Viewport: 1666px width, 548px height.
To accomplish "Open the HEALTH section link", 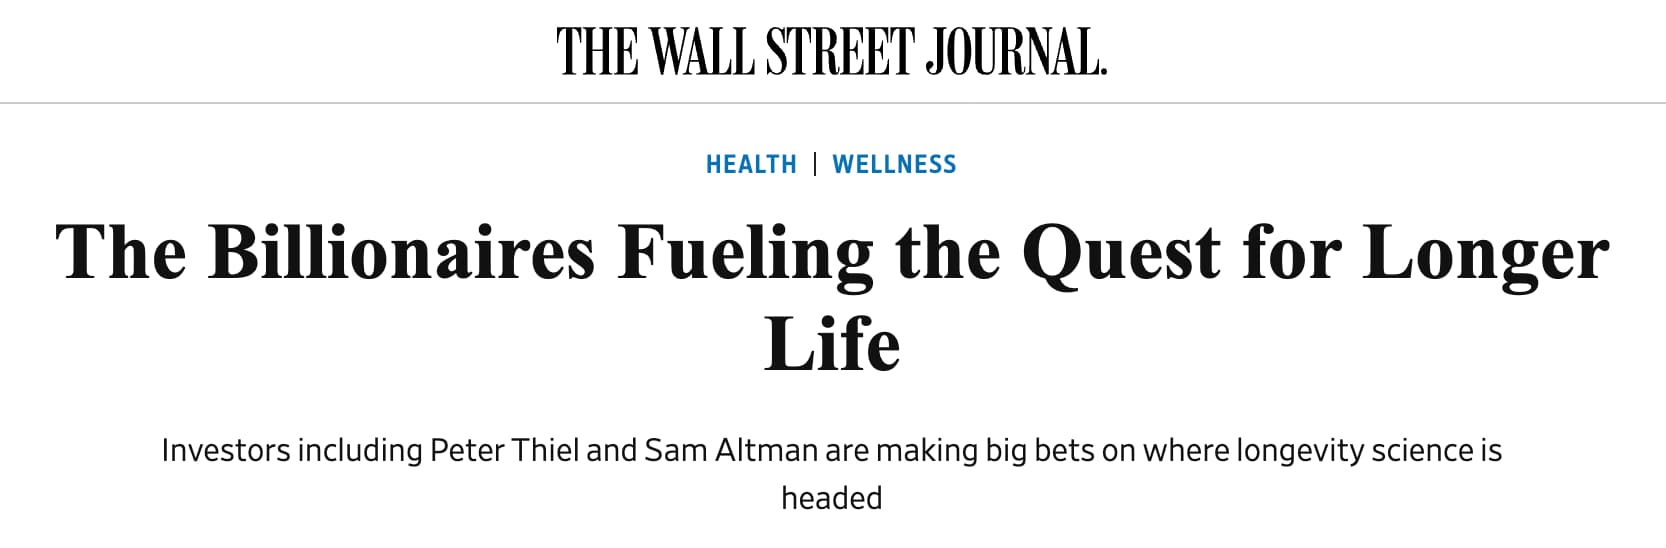I will (751, 164).
